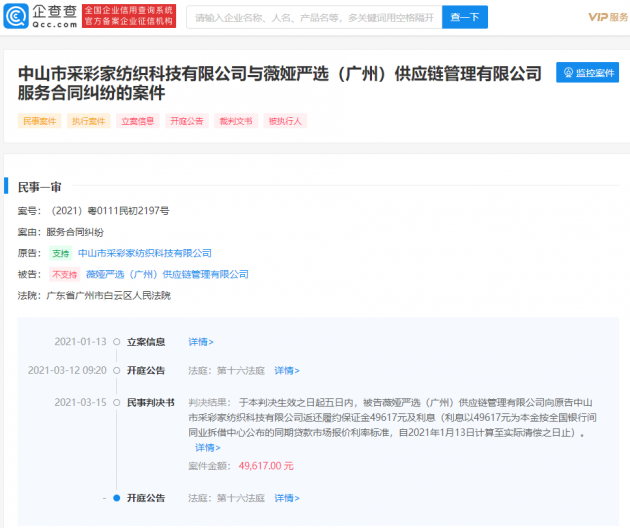Select the 民事案件 tag
This screenshot has height=528, width=630.
(x=39, y=121)
